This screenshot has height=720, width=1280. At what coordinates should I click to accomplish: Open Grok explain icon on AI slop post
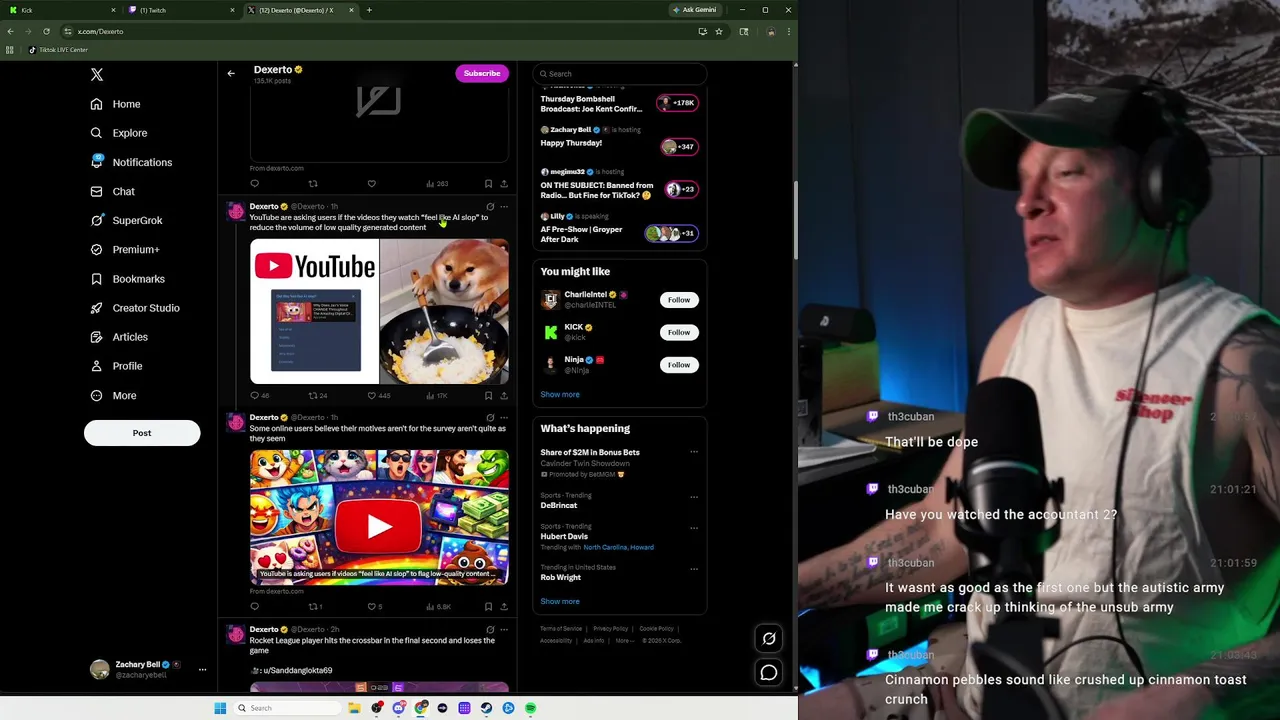click(x=490, y=207)
